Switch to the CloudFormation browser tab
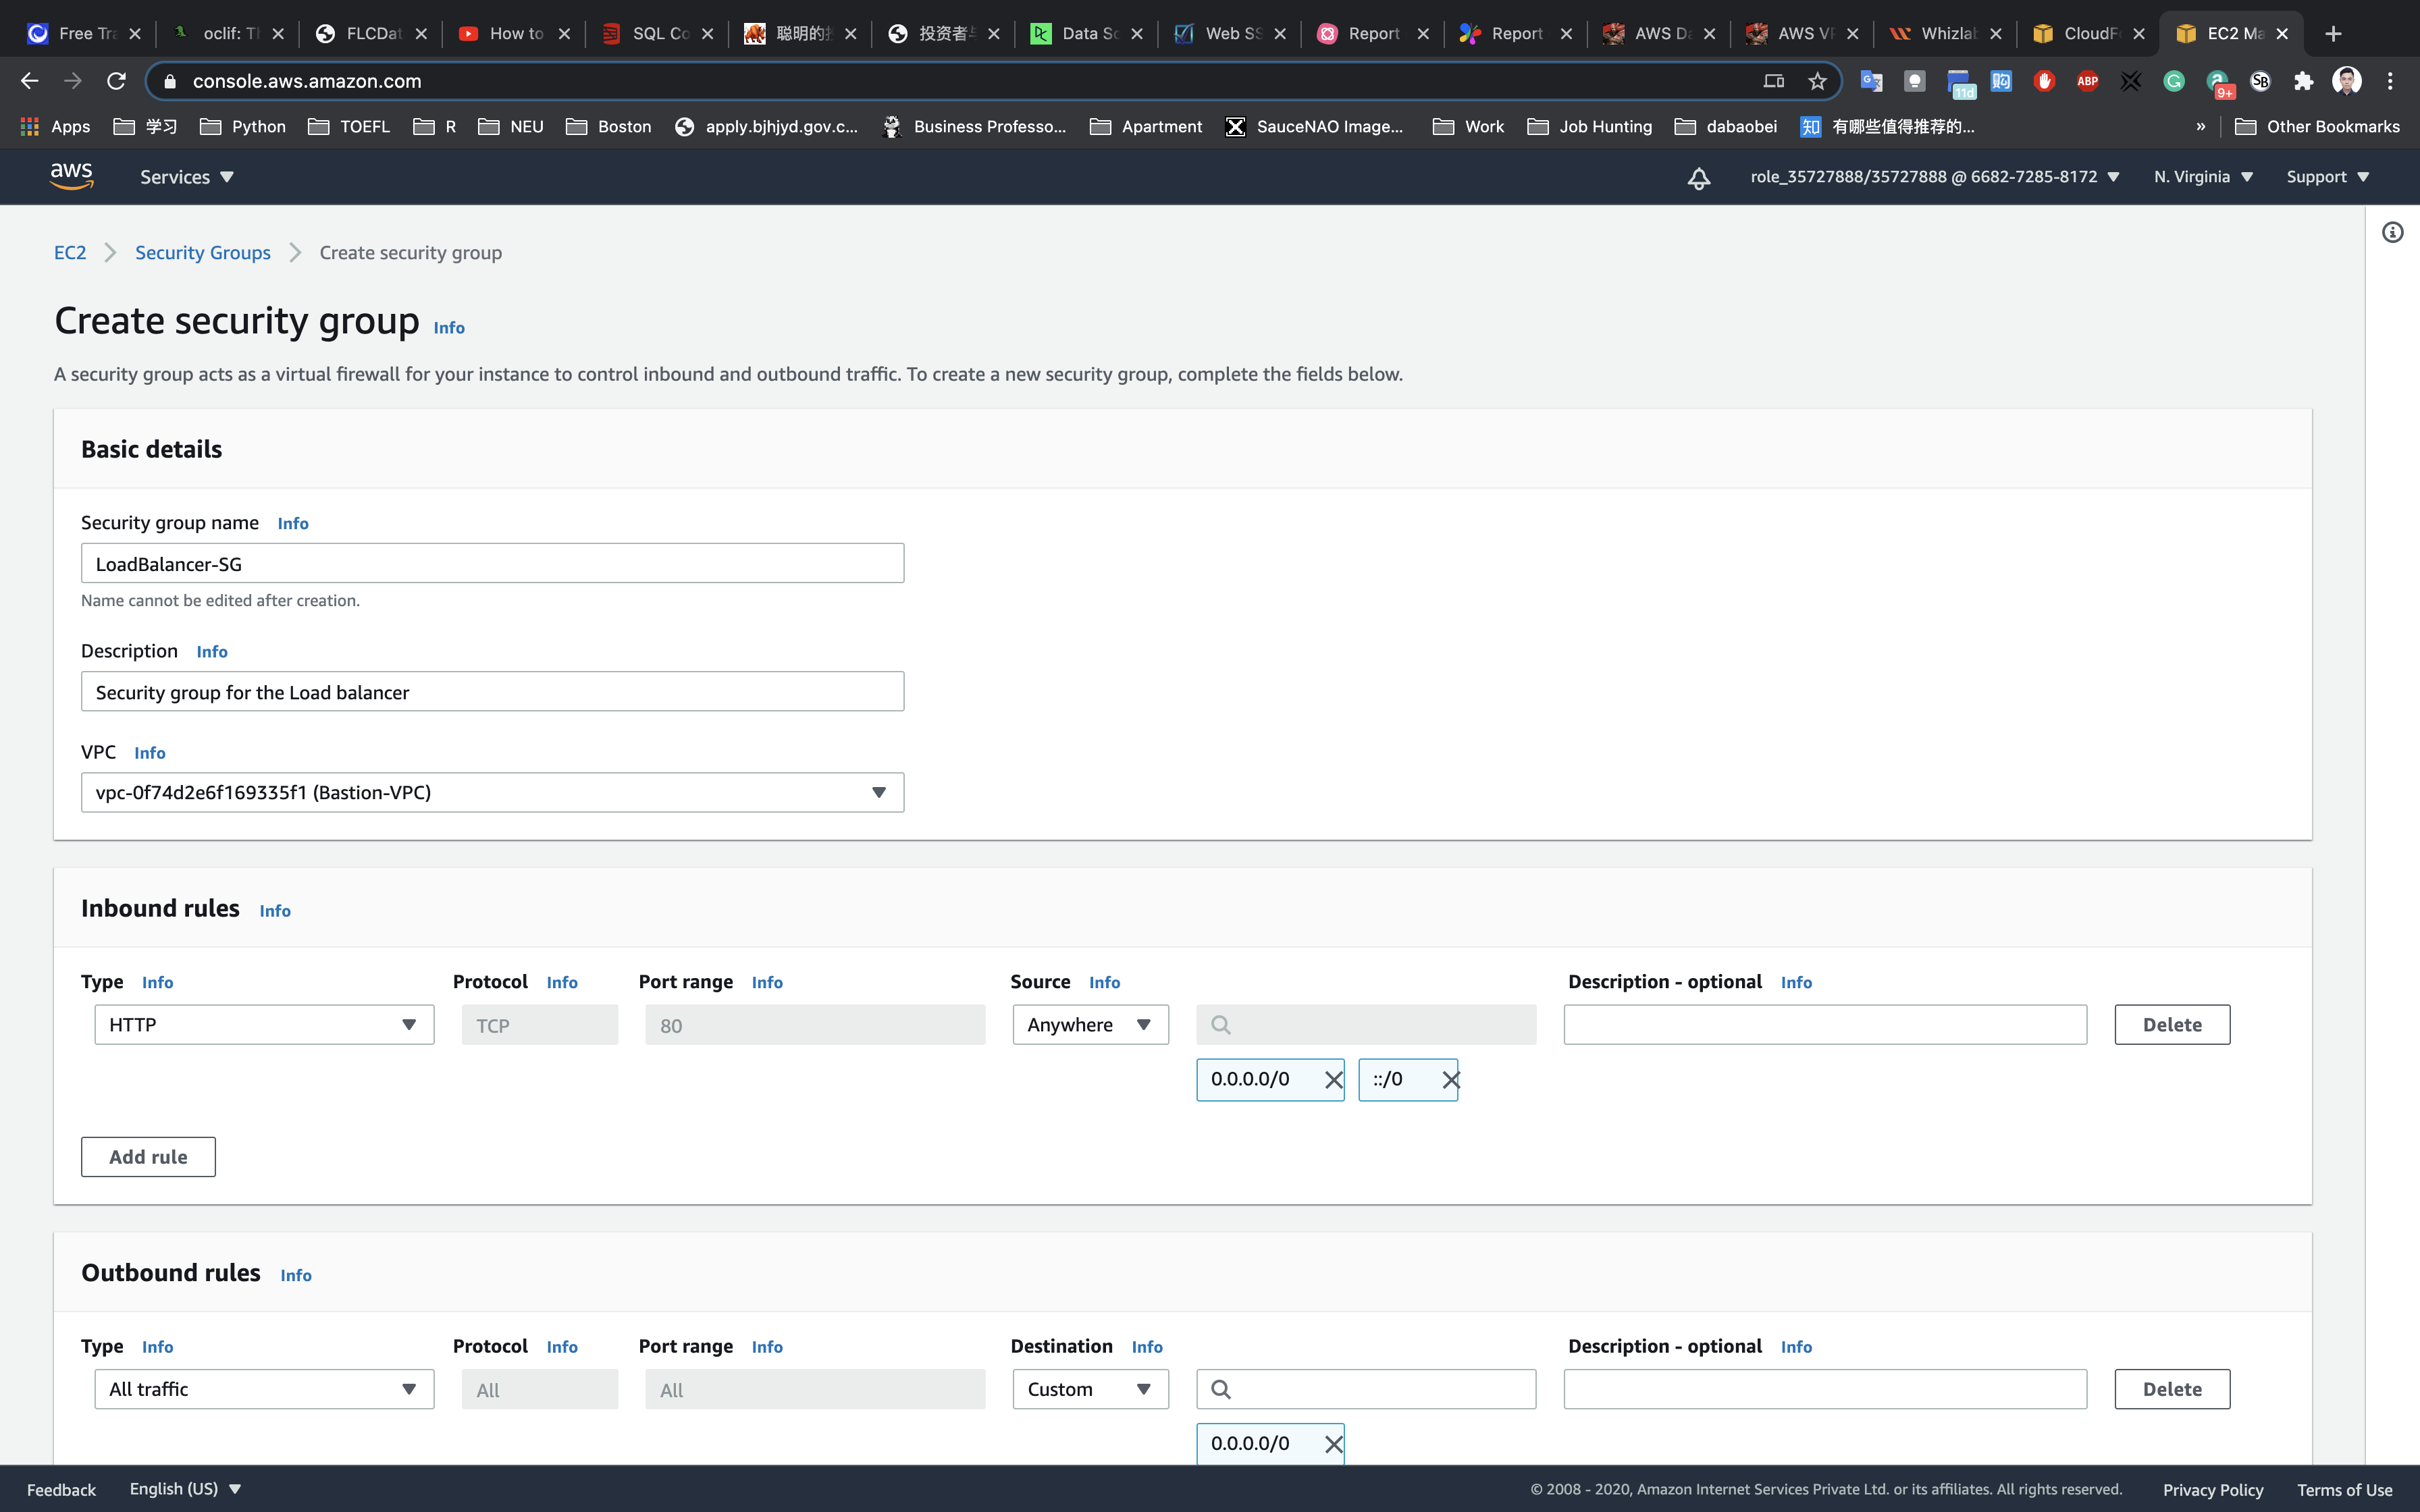This screenshot has width=2420, height=1512. coord(2086,33)
